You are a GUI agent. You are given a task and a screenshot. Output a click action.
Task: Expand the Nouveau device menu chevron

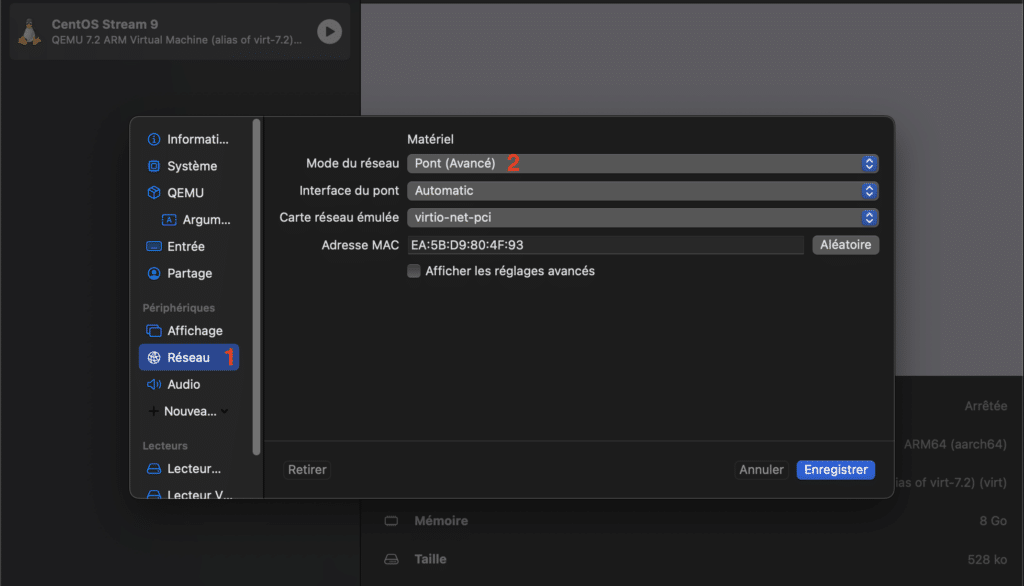[225, 411]
